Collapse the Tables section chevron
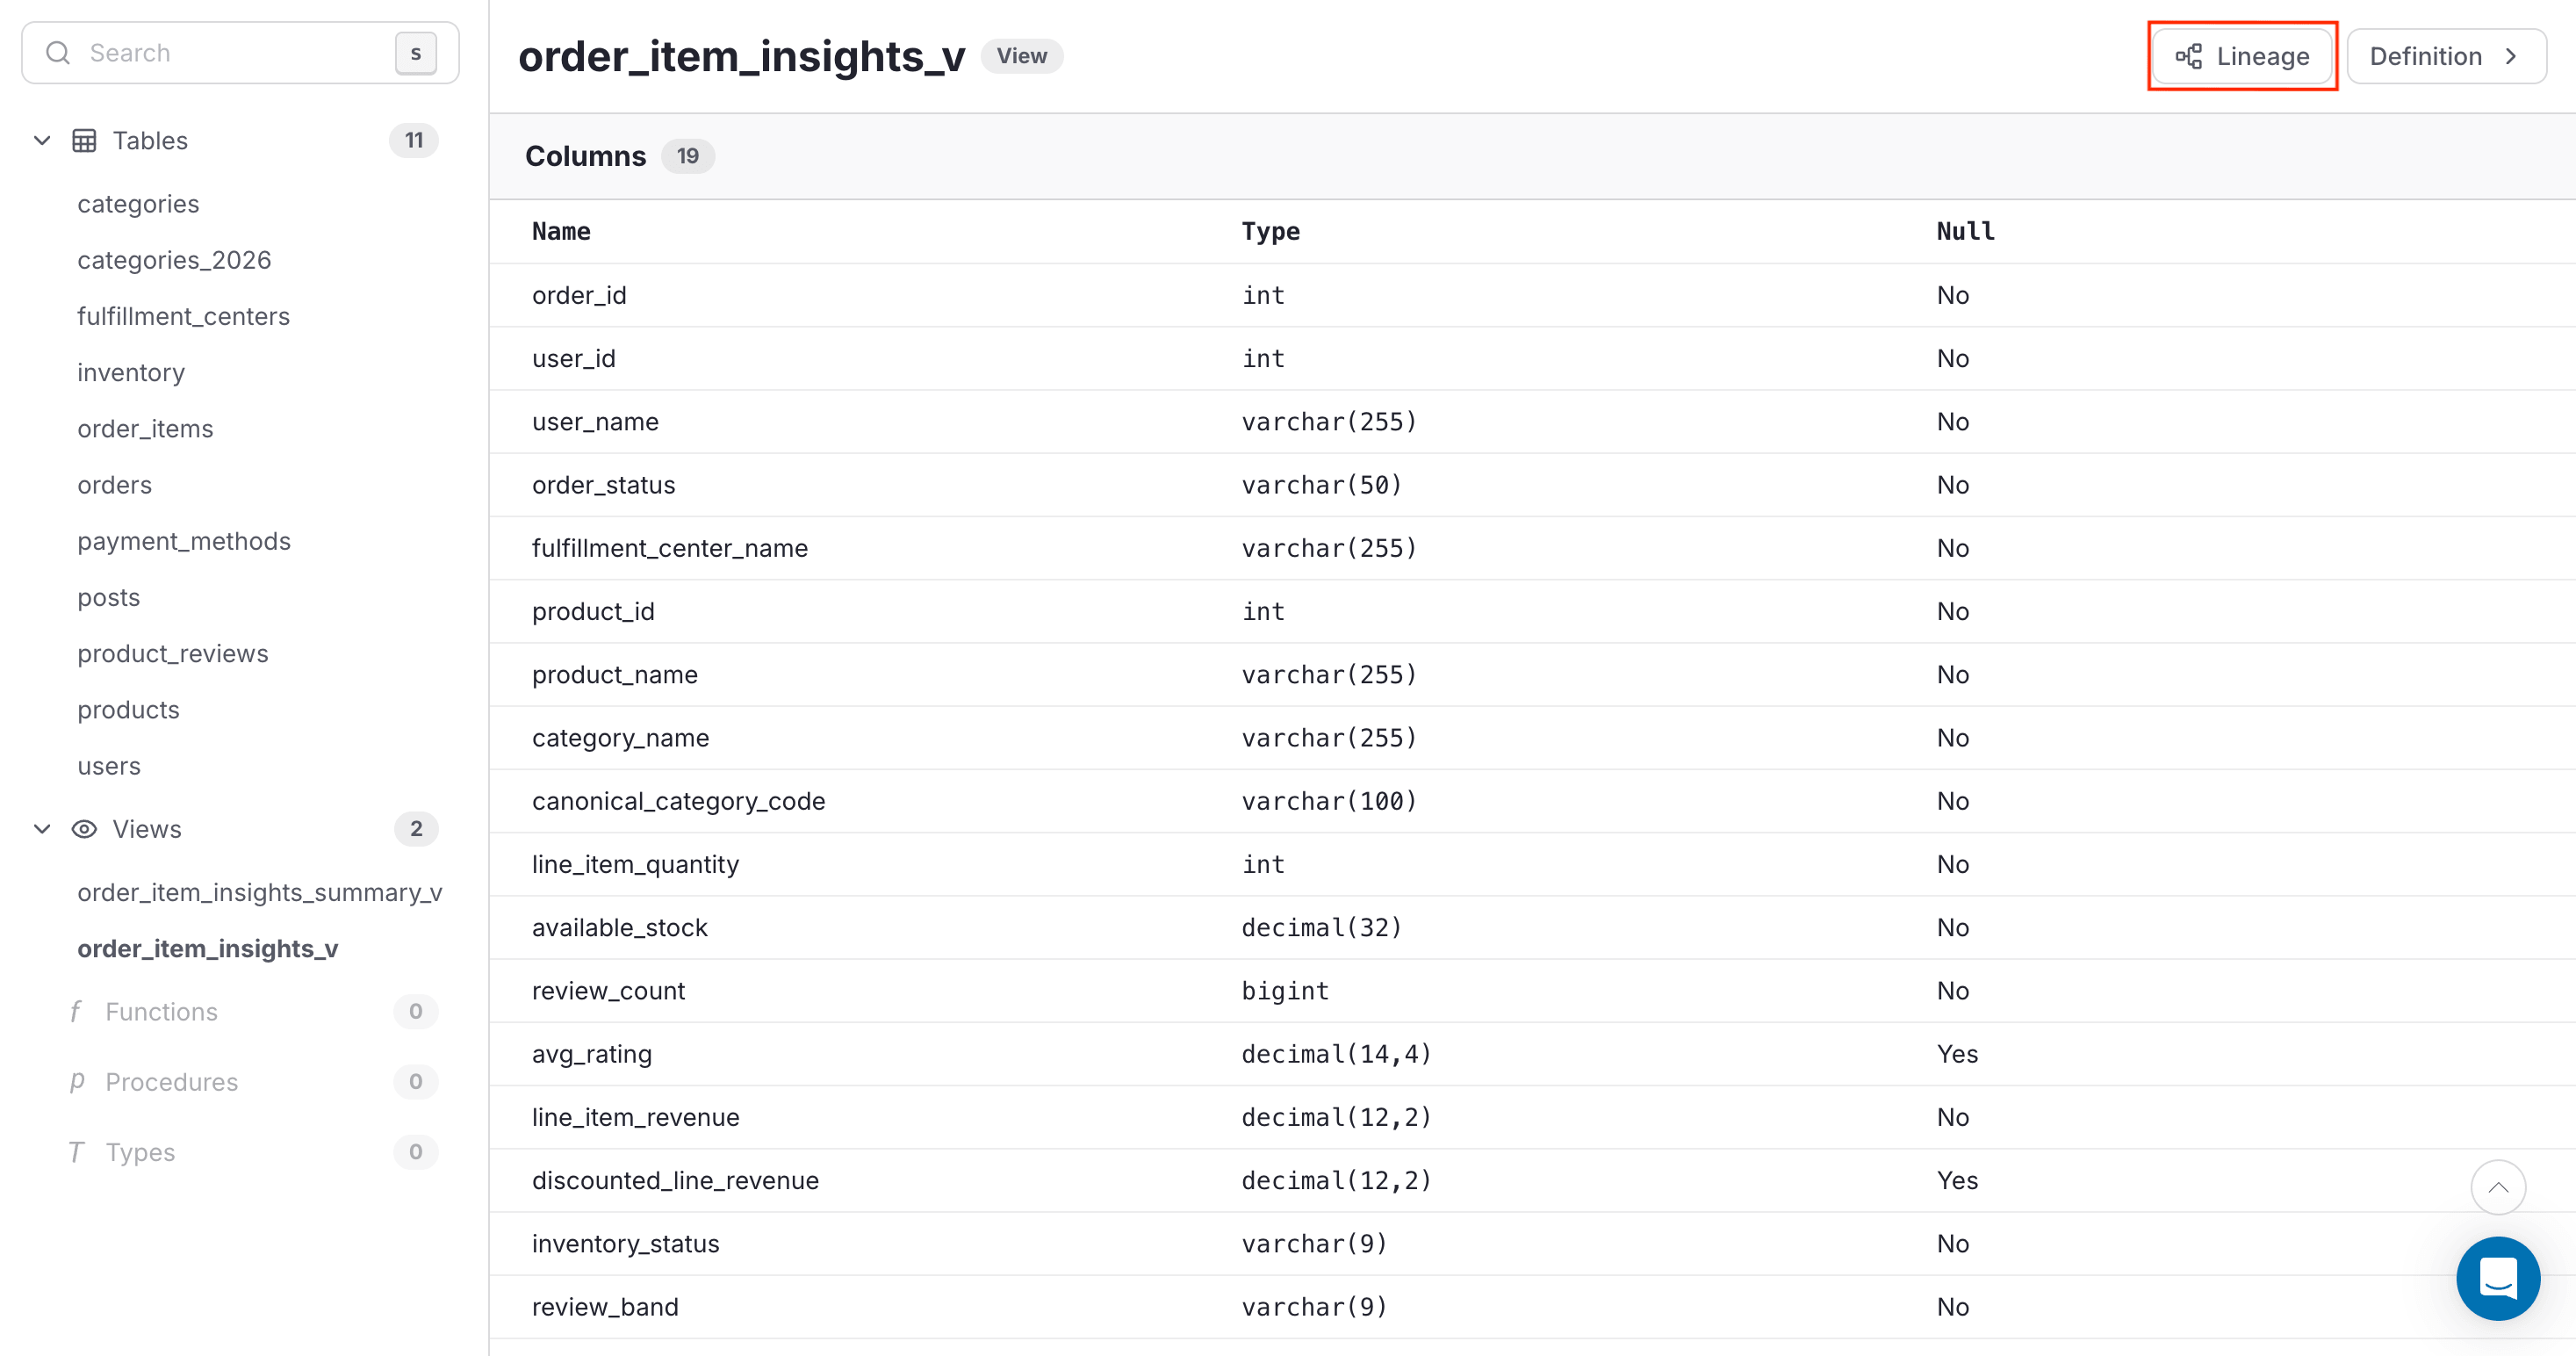Screen dimensions: 2576x1356 point(41,140)
